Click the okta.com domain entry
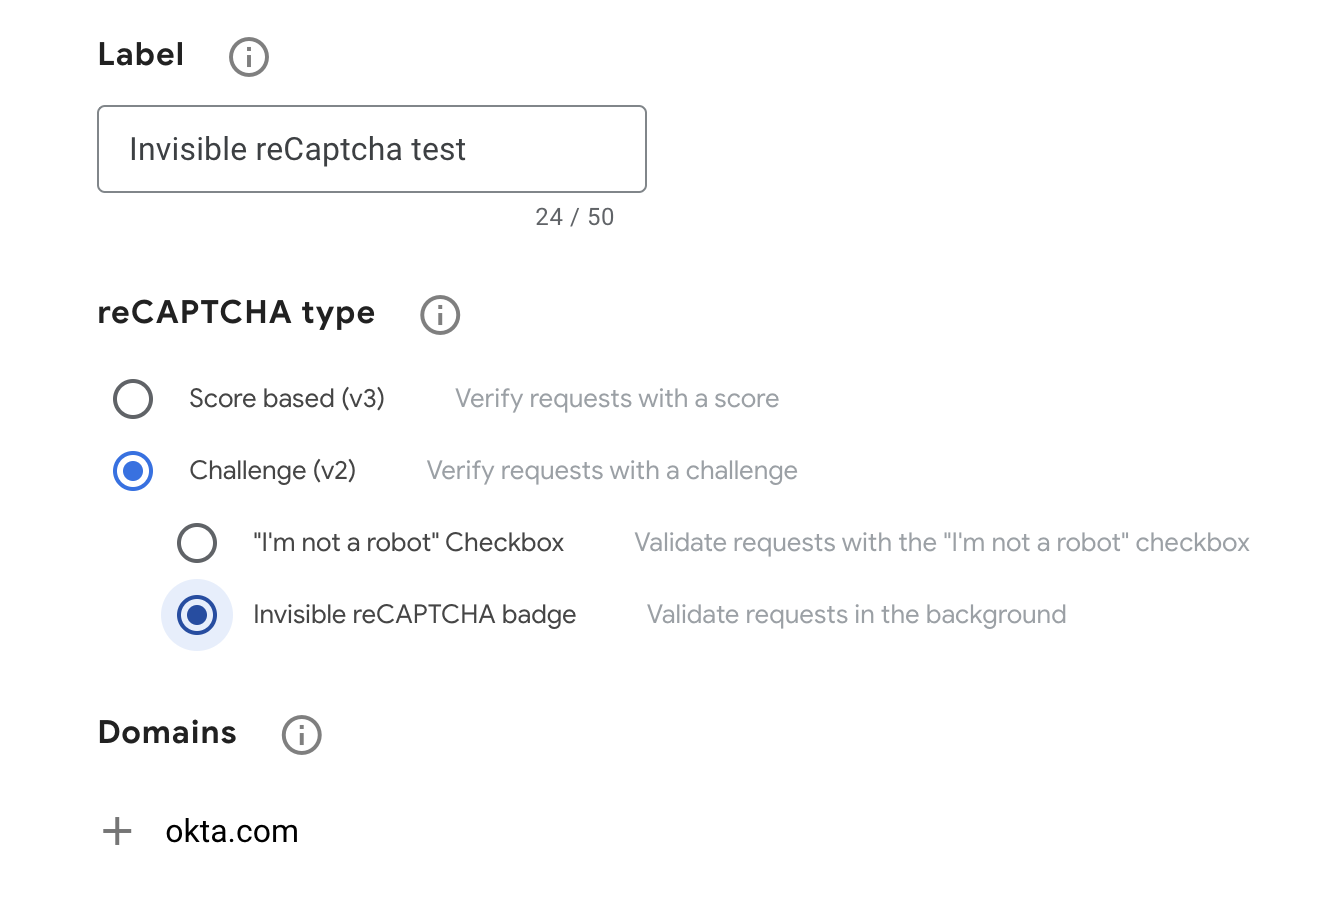The height and width of the screenshot is (924, 1336). (x=232, y=831)
